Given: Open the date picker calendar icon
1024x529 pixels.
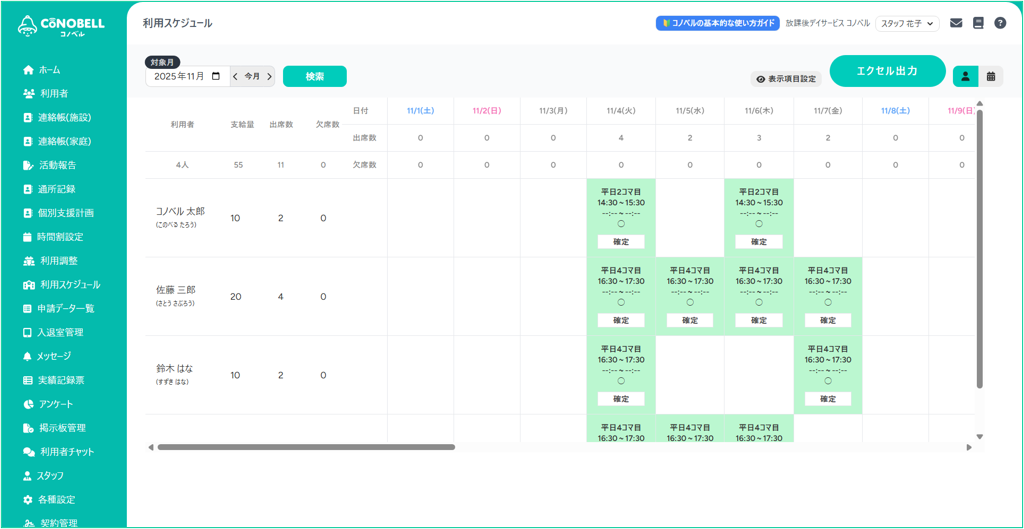Looking at the screenshot, I should (x=216, y=76).
